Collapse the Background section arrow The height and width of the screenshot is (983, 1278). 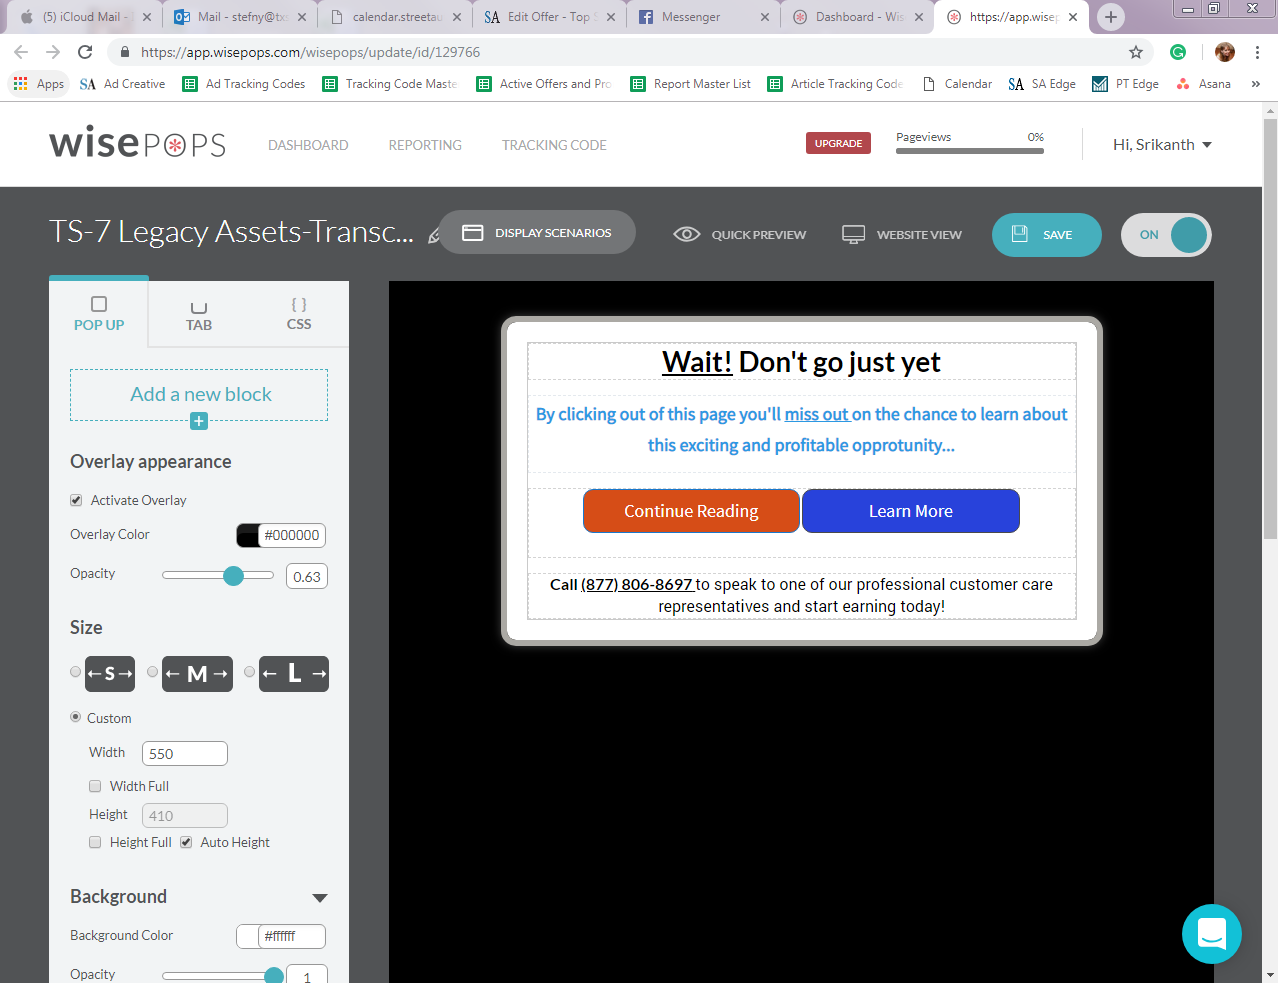click(320, 898)
